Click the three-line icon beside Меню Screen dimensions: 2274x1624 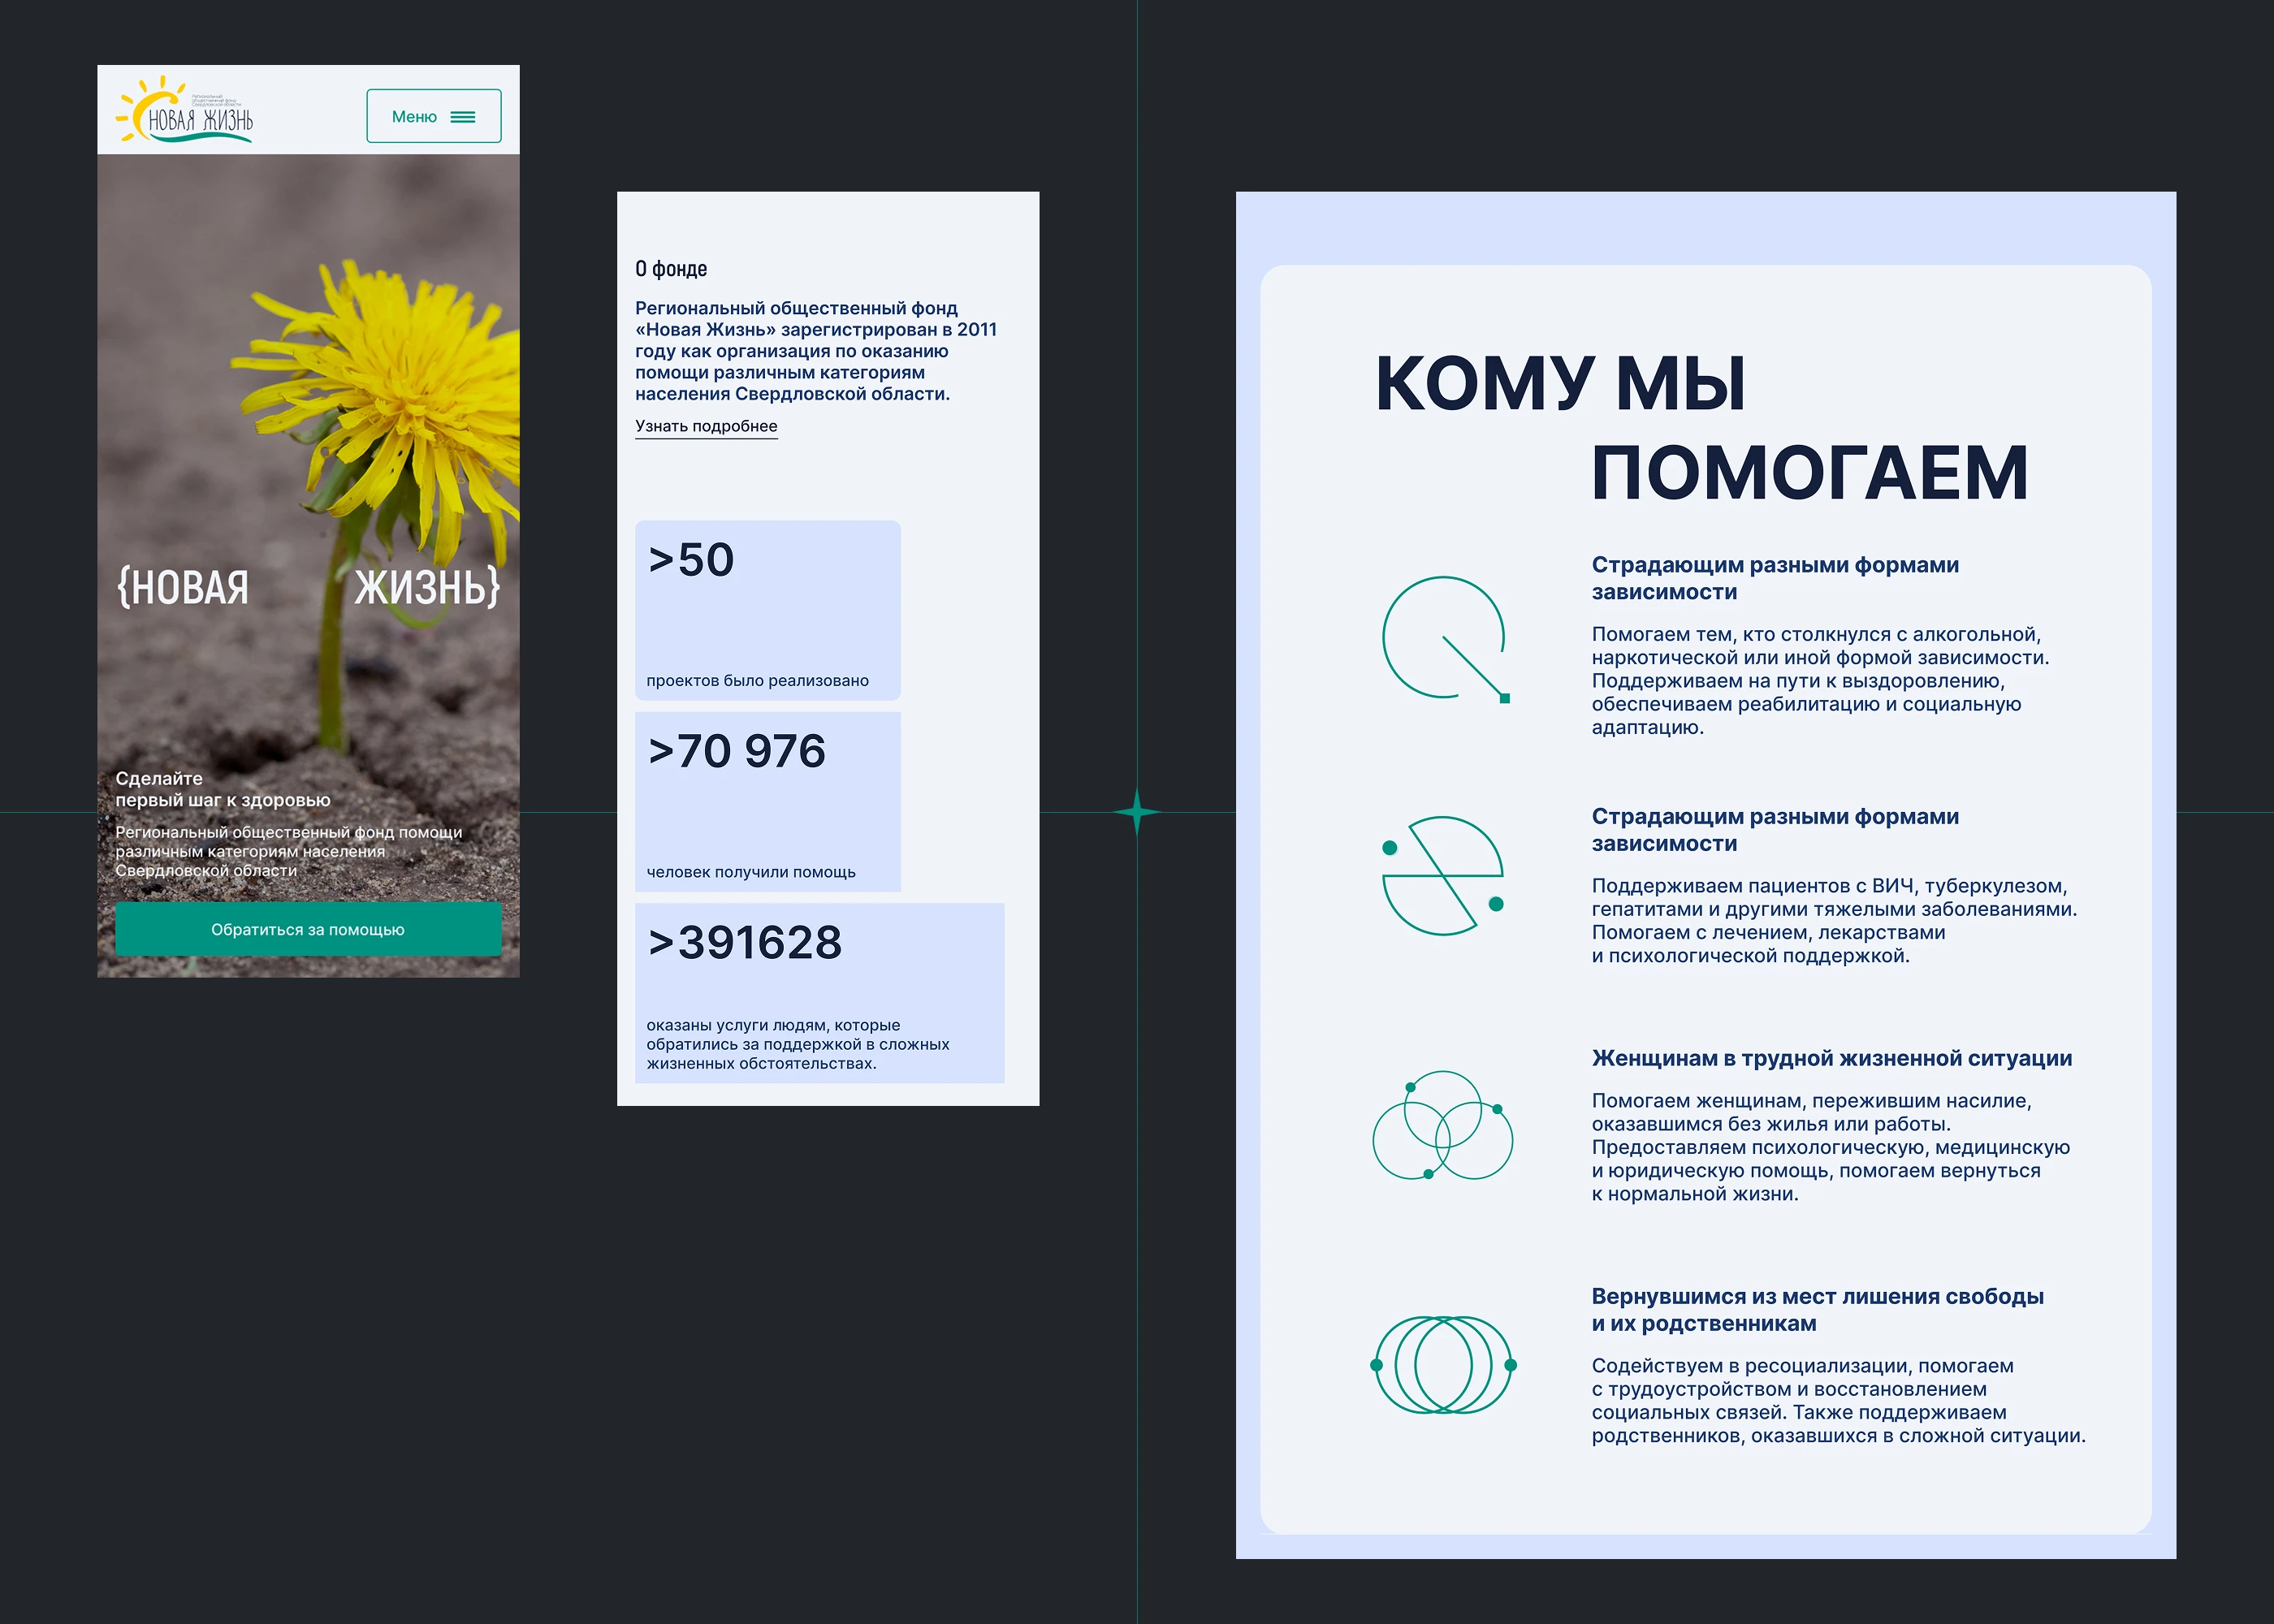(463, 117)
